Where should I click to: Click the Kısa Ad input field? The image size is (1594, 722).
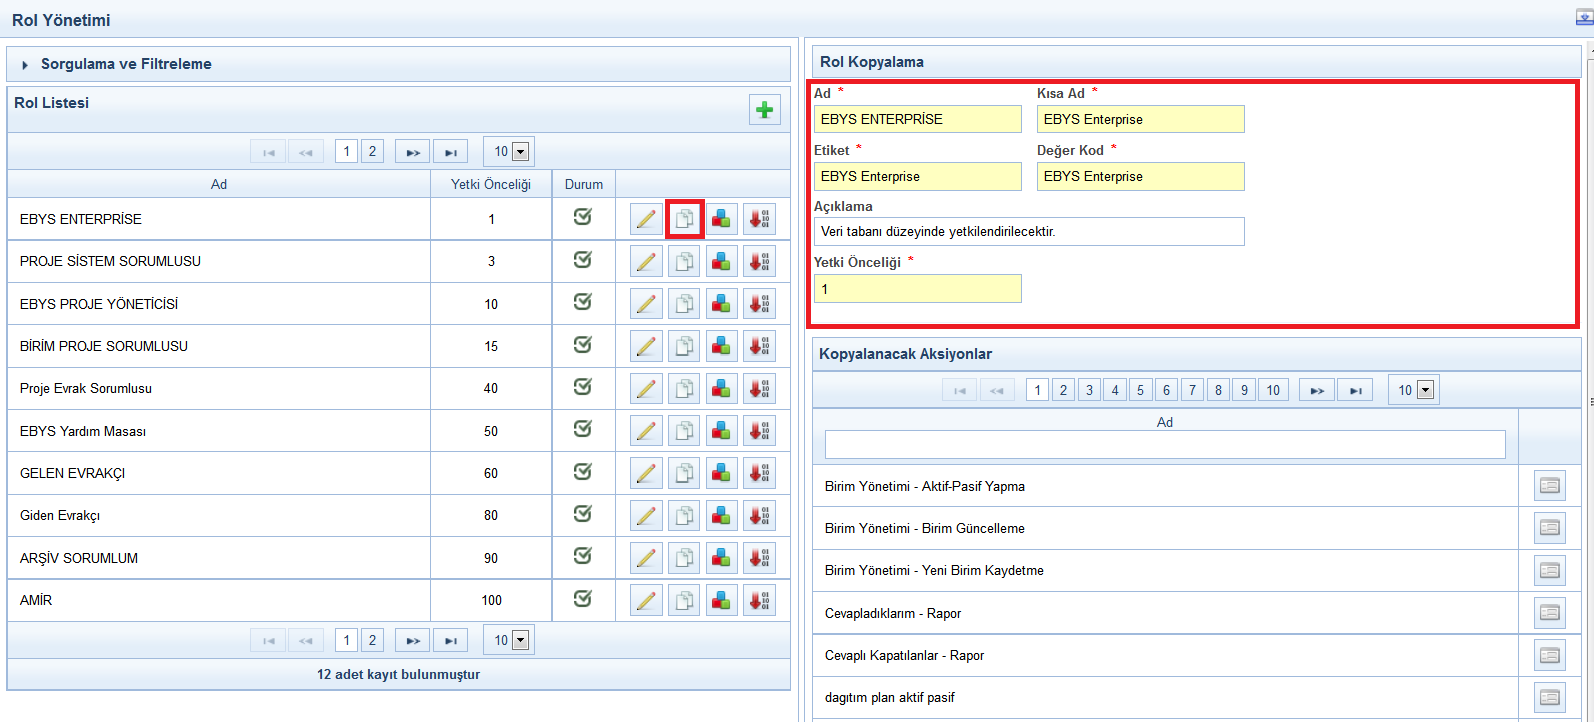coord(1141,119)
